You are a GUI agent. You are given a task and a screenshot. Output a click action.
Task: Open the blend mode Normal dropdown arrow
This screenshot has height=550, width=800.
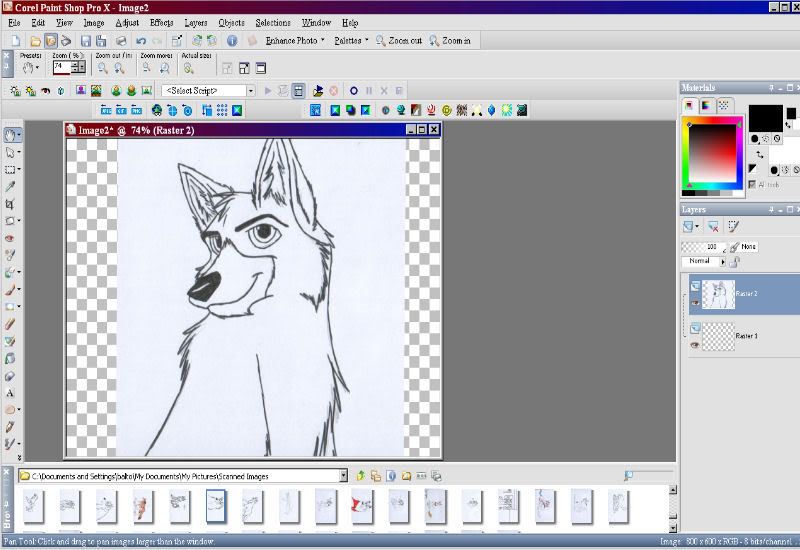coord(722,262)
